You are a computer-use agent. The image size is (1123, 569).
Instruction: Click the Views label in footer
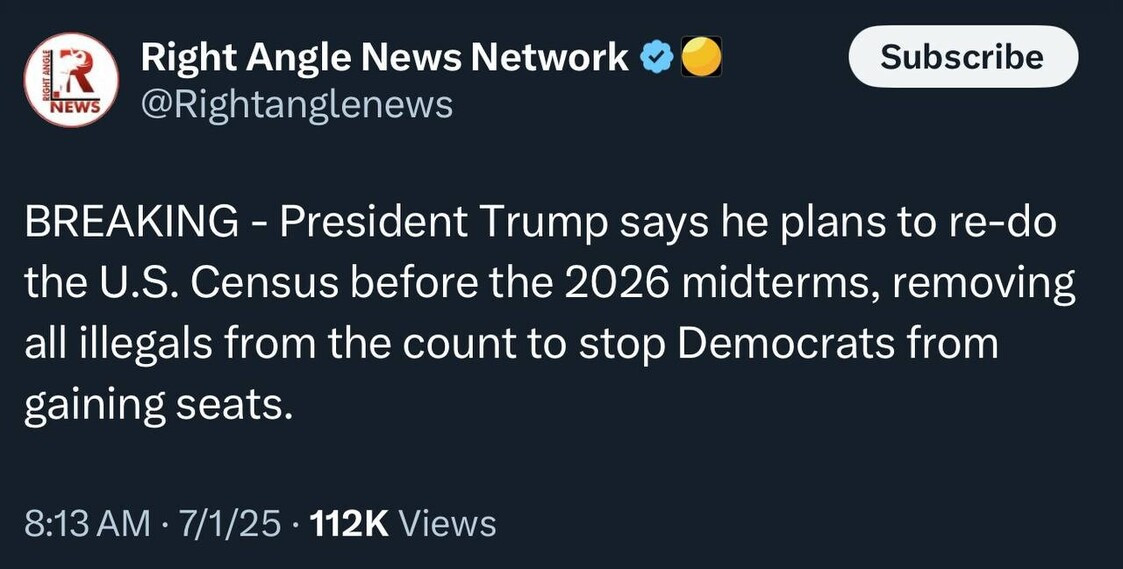click(x=448, y=523)
